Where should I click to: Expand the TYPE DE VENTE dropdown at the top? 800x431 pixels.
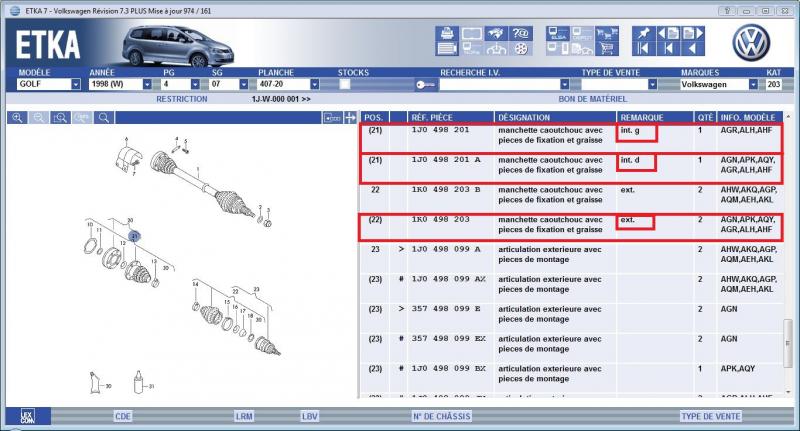652,84
